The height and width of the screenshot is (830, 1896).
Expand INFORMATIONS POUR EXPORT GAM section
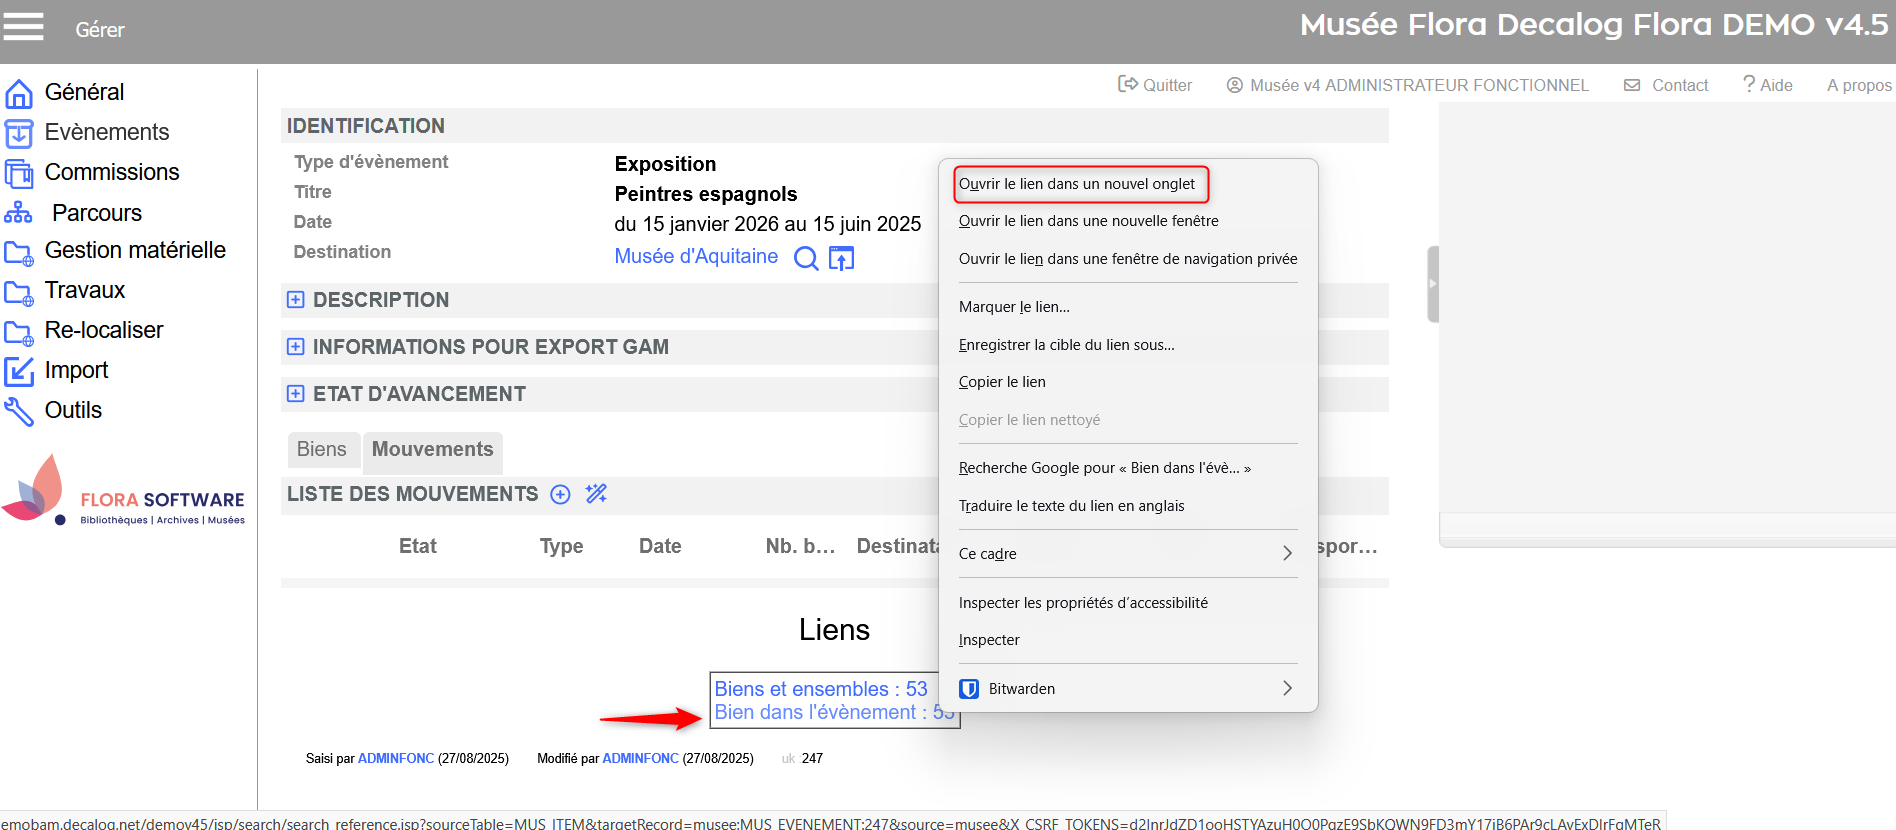296,347
